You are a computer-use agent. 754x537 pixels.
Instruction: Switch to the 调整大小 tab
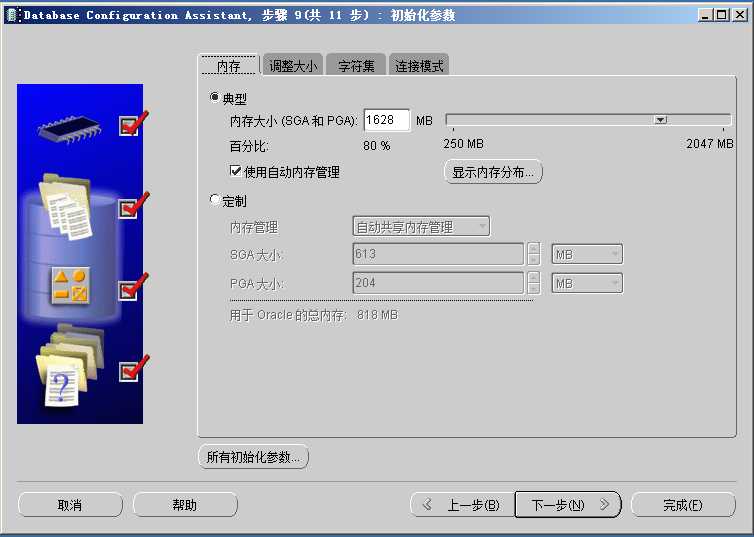293,65
